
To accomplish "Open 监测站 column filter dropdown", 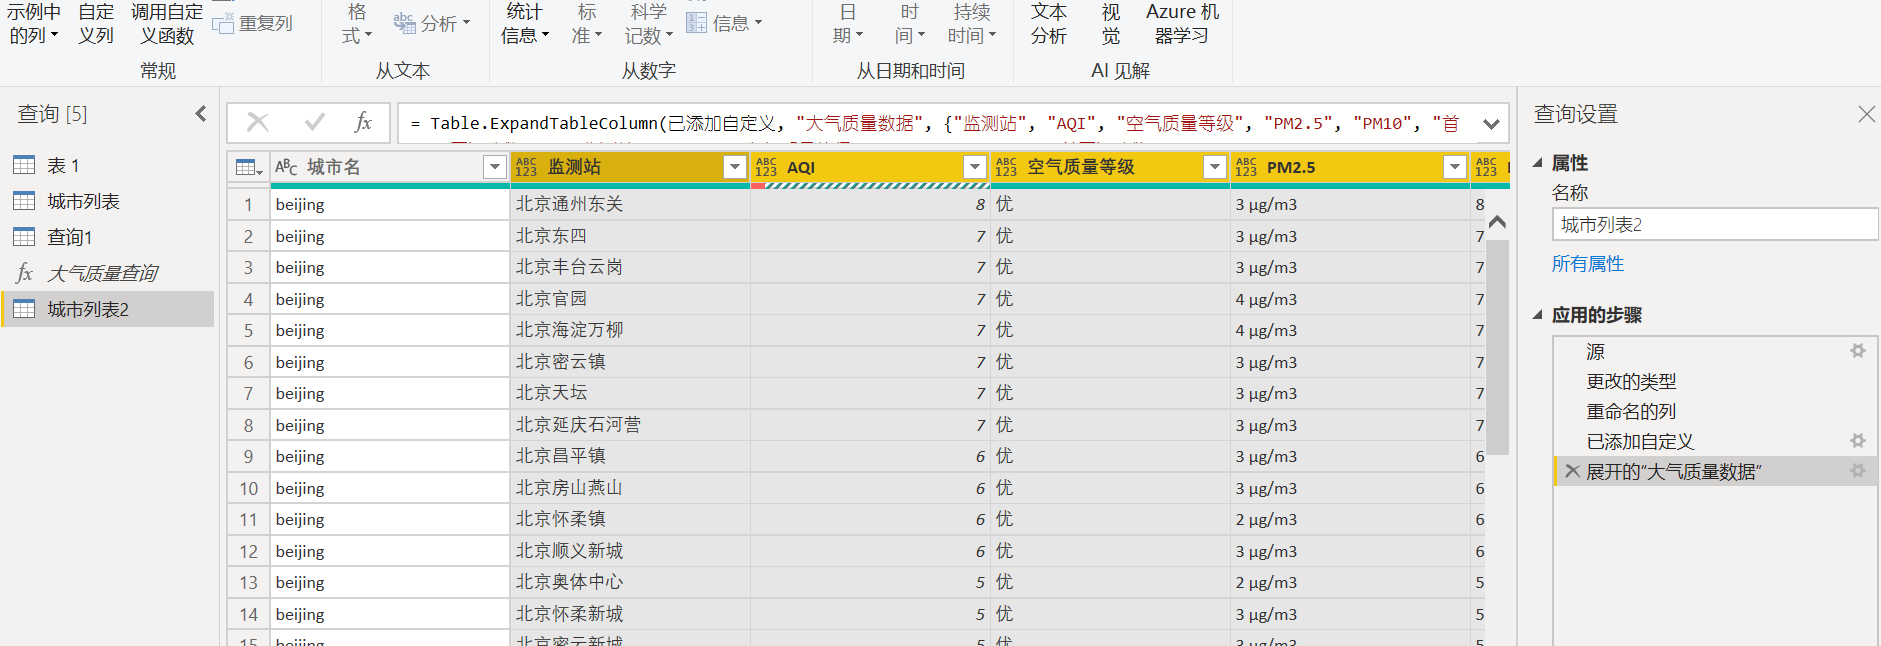I will click(x=735, y=167).
